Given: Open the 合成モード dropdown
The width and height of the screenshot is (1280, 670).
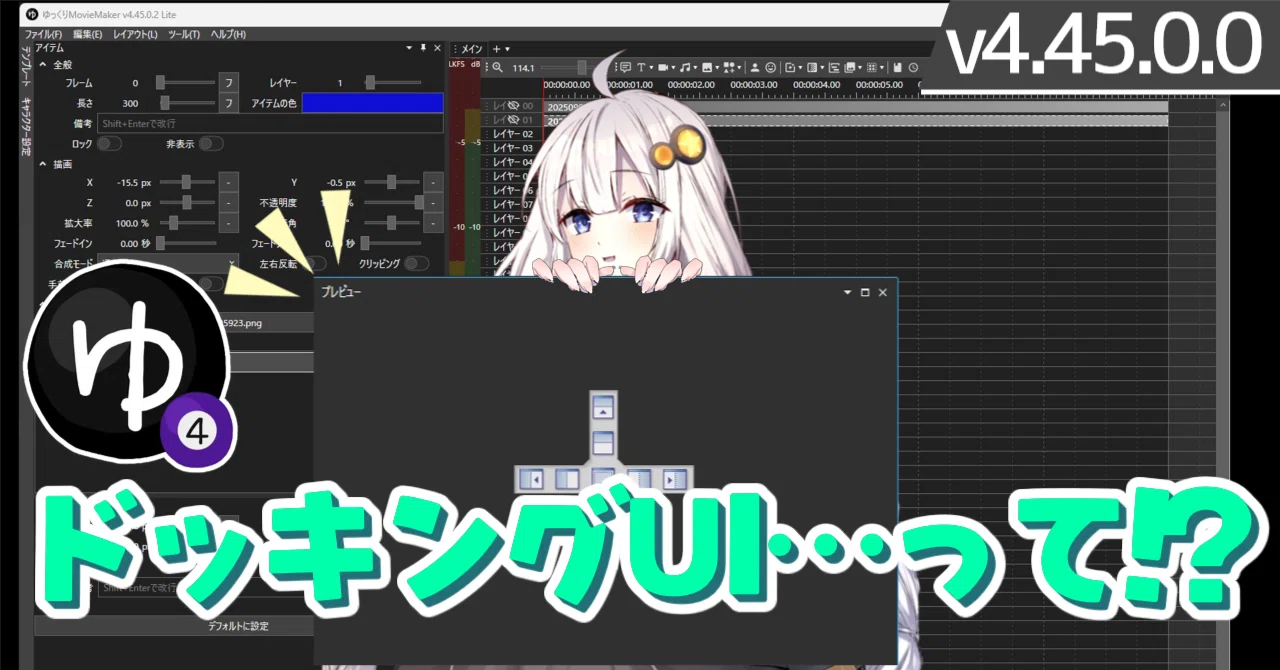Looking at the screenshot, I should point(167,264).
